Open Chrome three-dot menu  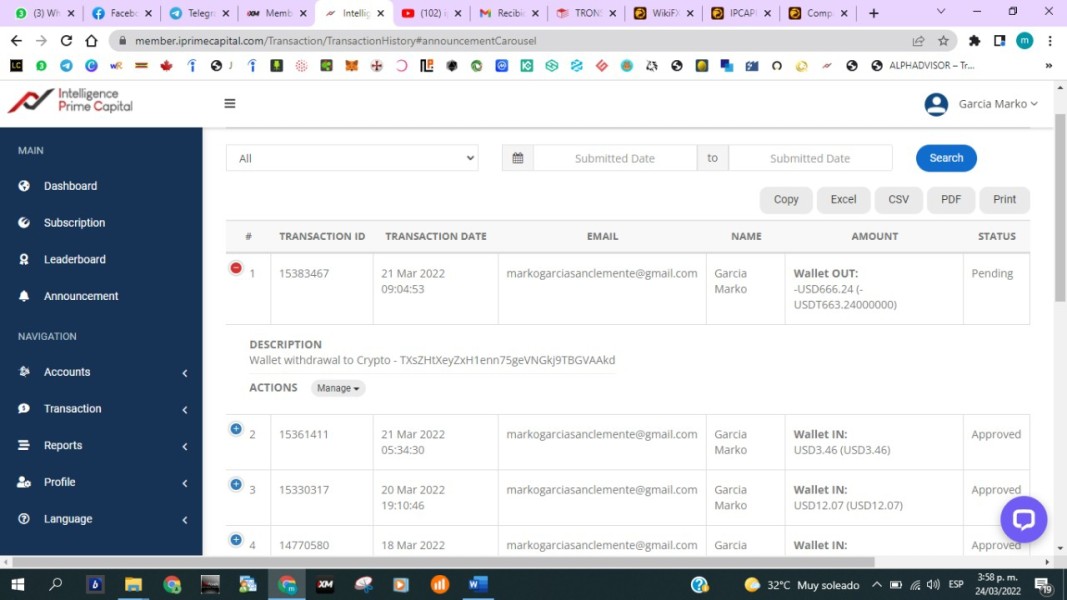pos(1050,41)
